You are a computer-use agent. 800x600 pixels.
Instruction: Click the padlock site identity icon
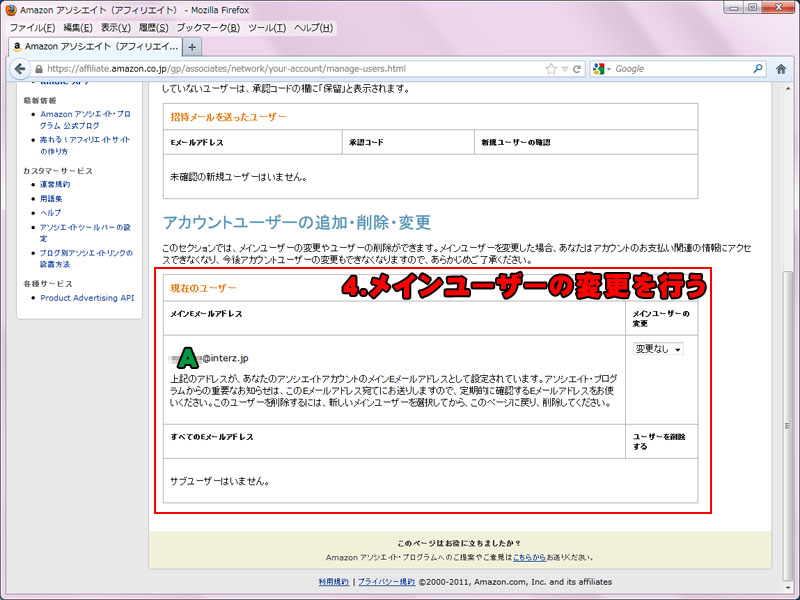[x=38, y=69]
